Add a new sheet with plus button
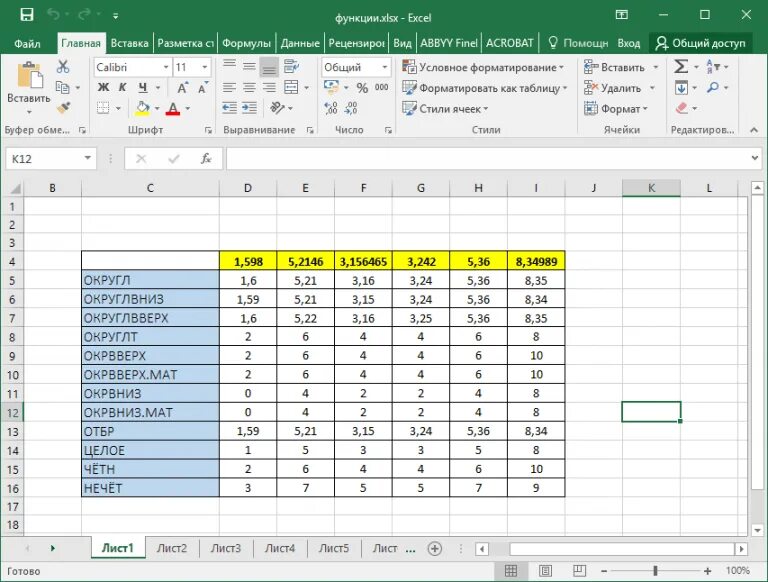 (x=434, y=549)
